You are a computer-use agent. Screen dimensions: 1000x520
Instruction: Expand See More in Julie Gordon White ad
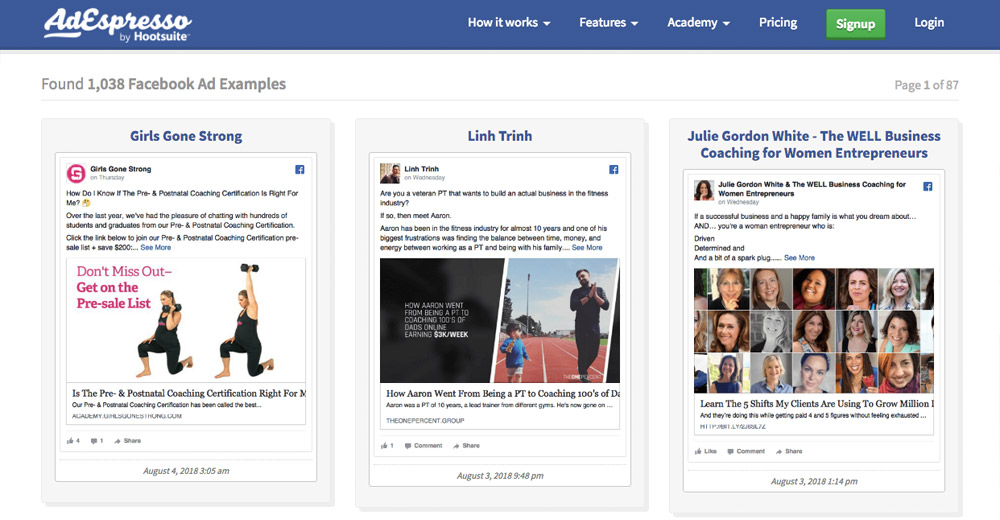(x=799, y=258)
